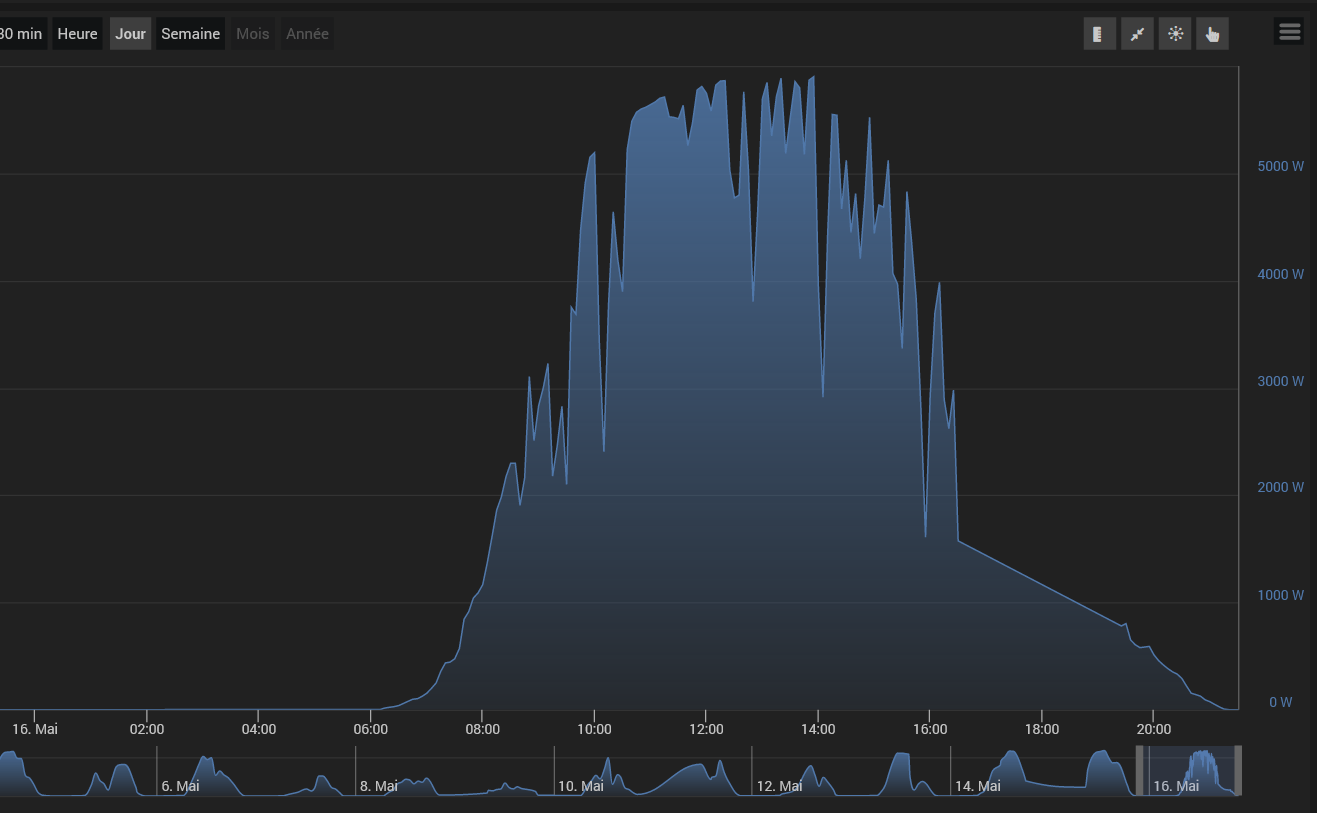The height and width of the screenshot is (813, 1317).
Task: Click the 18:00 time axis label
Action: 1043,729
